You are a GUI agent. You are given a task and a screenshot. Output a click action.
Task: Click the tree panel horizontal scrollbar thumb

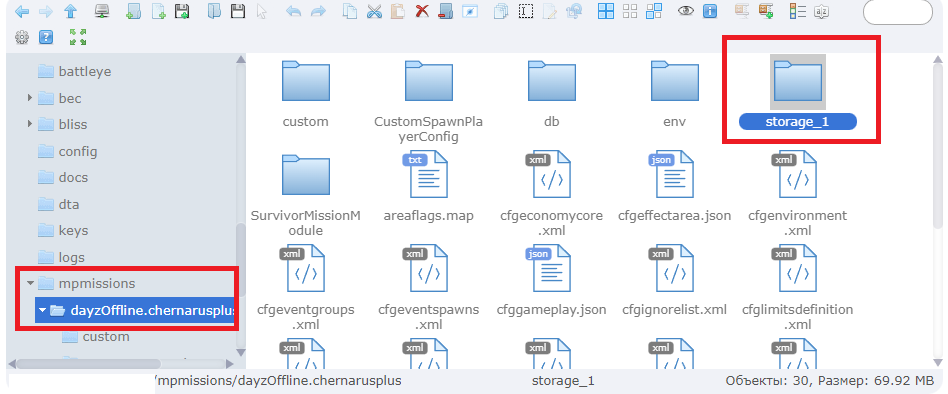point(88,364)
